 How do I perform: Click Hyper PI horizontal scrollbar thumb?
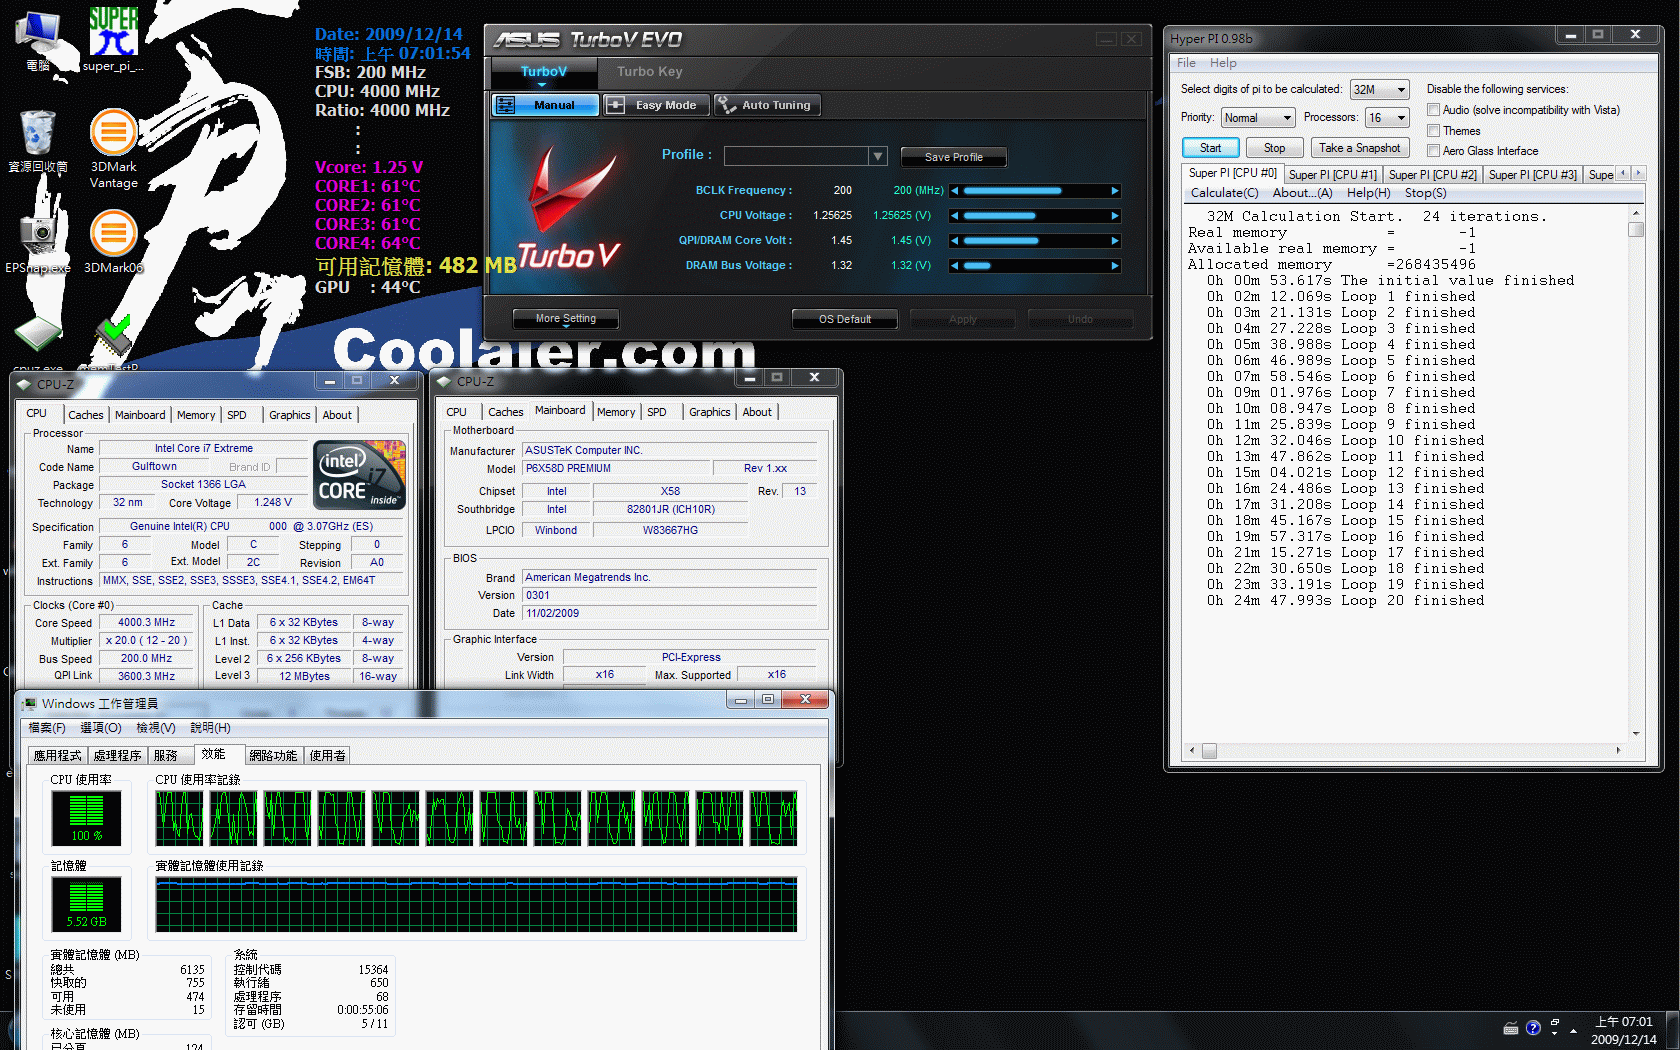tap(1209, 751)
